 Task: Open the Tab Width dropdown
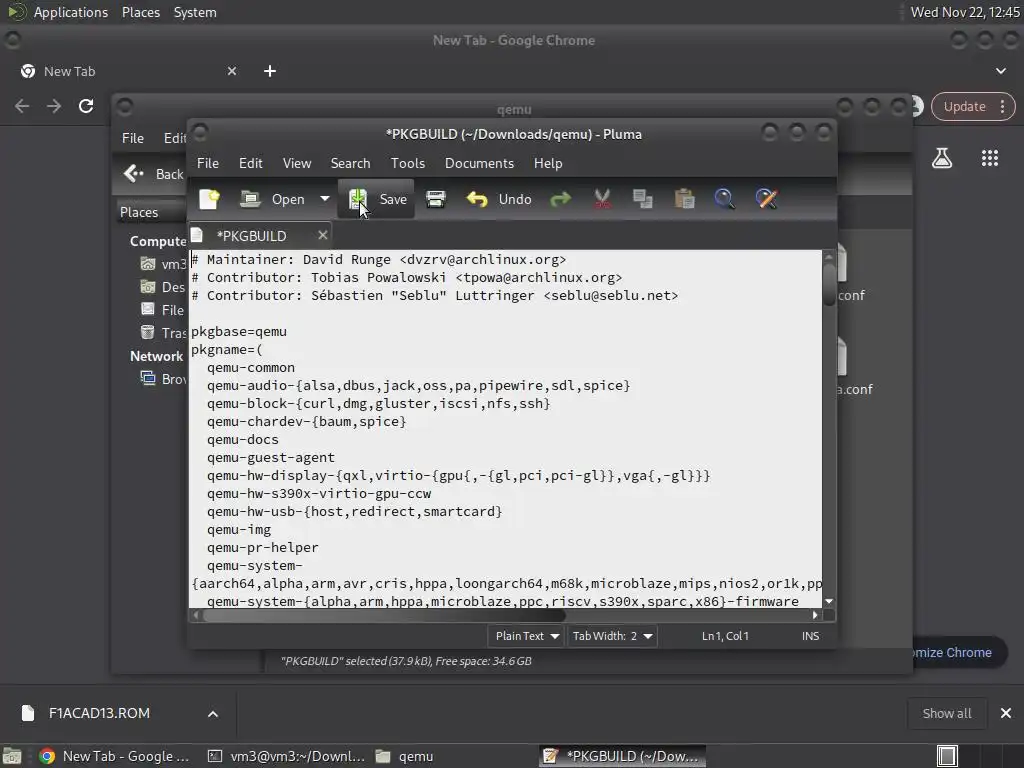pos(612,636)
